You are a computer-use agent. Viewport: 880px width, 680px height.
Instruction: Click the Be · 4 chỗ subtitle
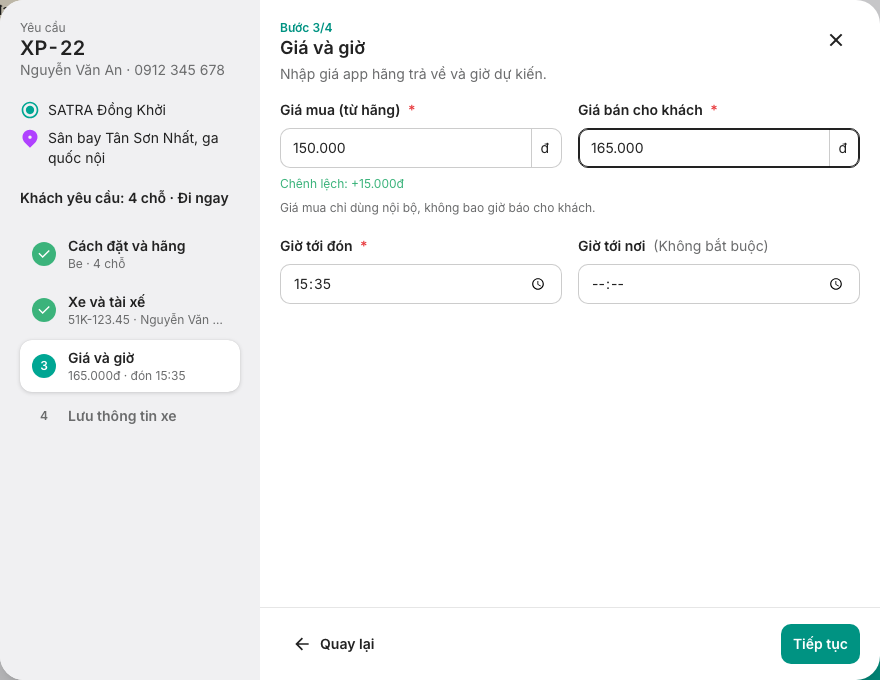[97, 264]
